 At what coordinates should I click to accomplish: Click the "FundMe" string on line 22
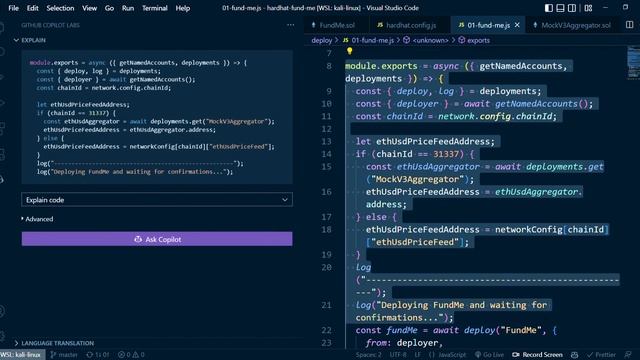pos(521,330)
